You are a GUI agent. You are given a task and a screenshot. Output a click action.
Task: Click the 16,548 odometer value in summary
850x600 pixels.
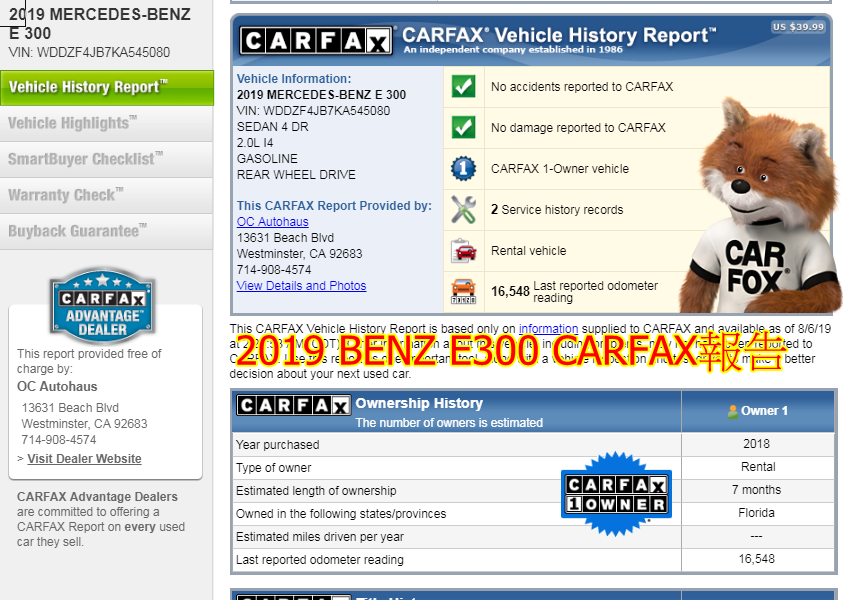(x=510, y=292)
